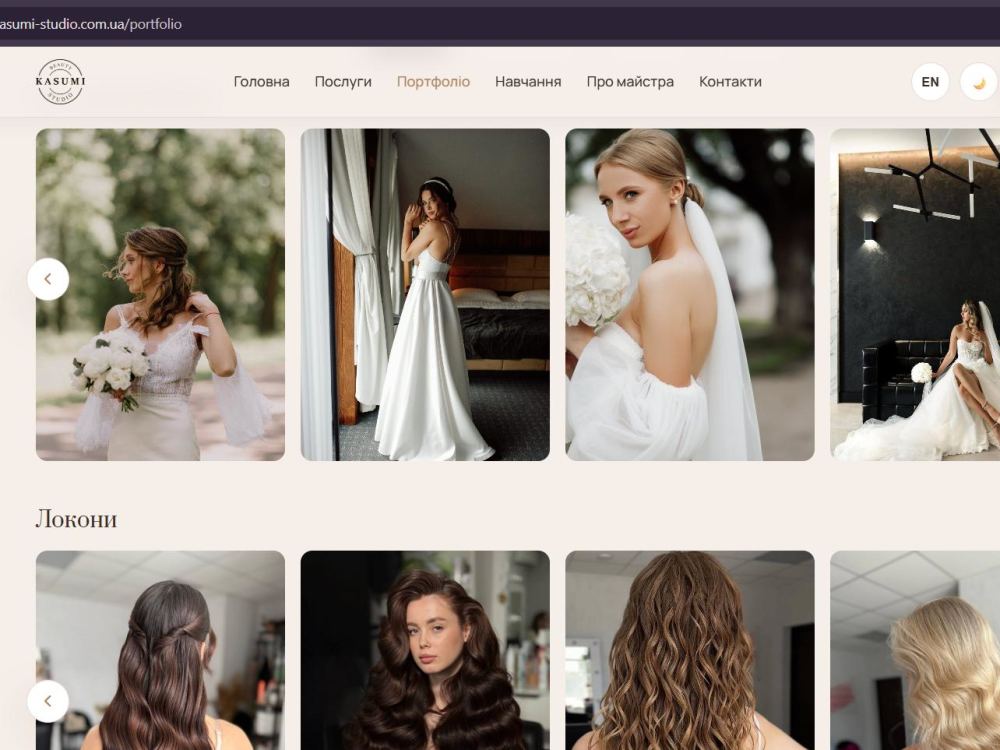
Task: Open photo of bride with bouquet outdoors
Action: tap(160, 295)
